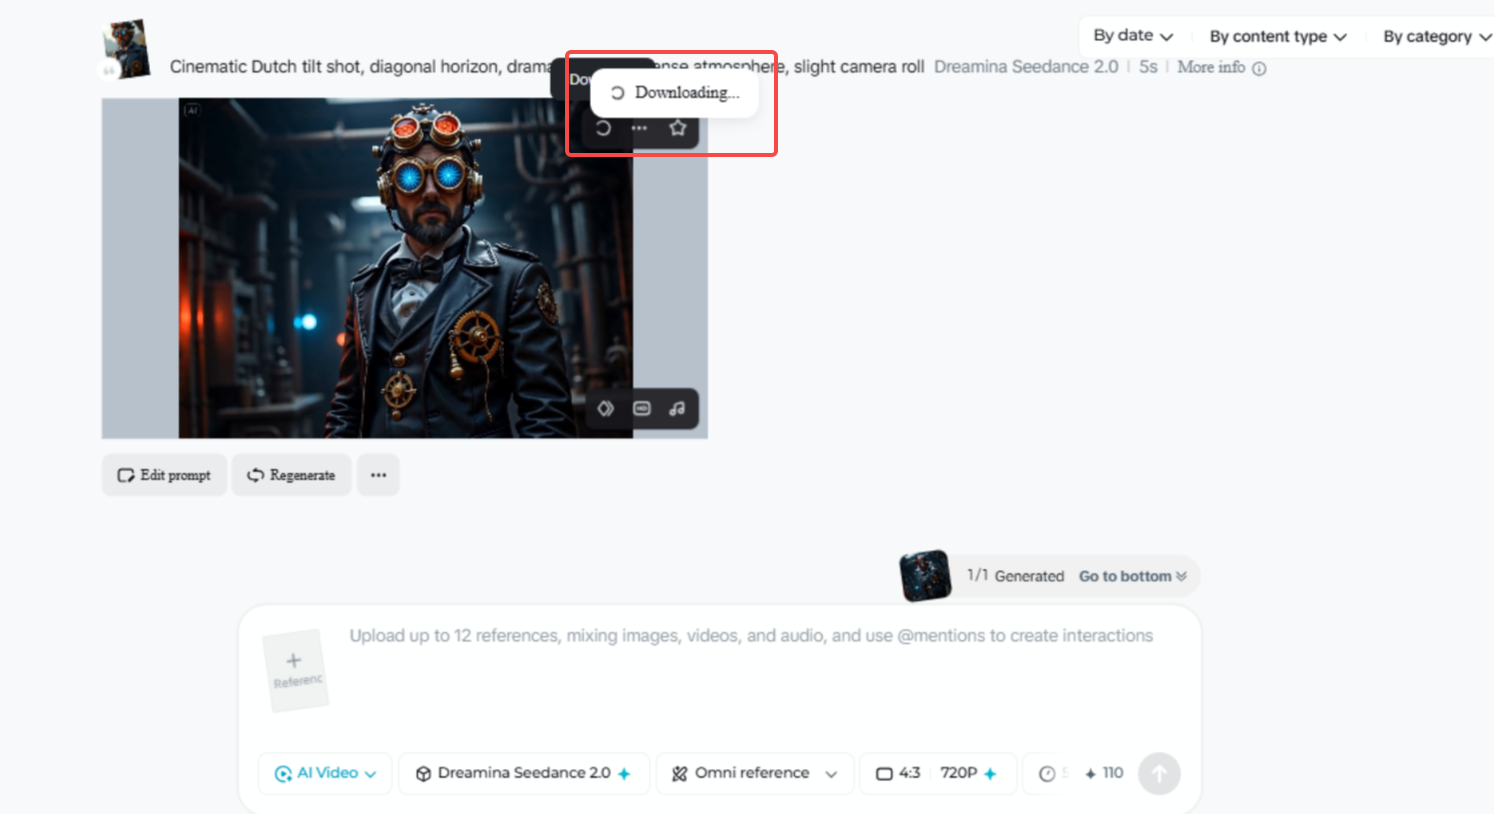Click the 110 credits indicator
Screen dimensions: 1494x814
pyautogui.click(x=1104, y=773)
